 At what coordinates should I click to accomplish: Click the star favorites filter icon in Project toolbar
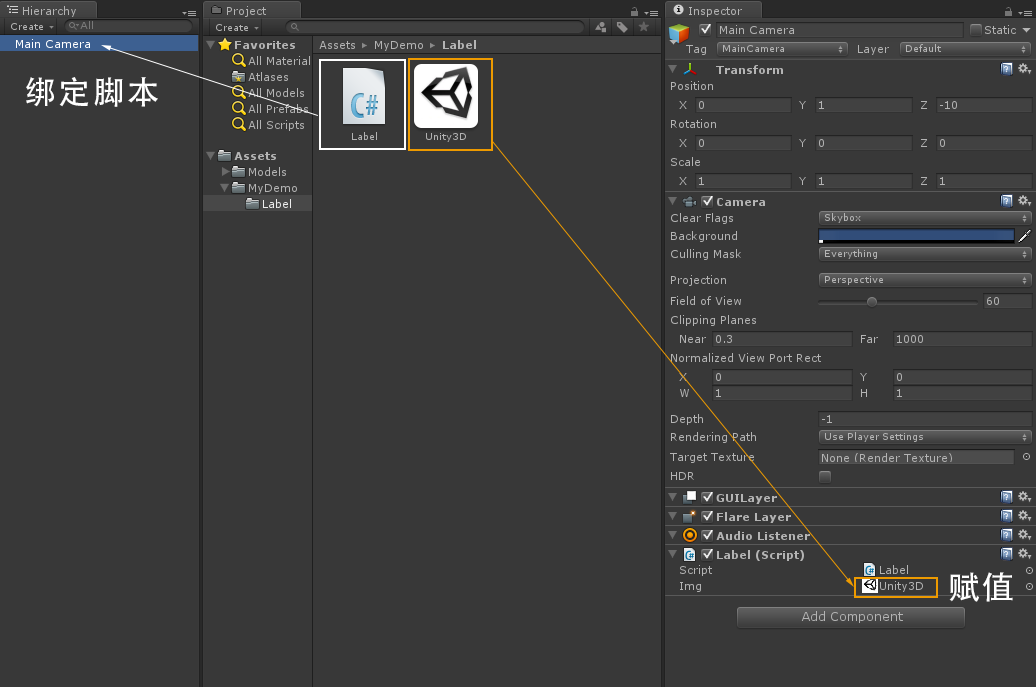(x=644, y=27)
